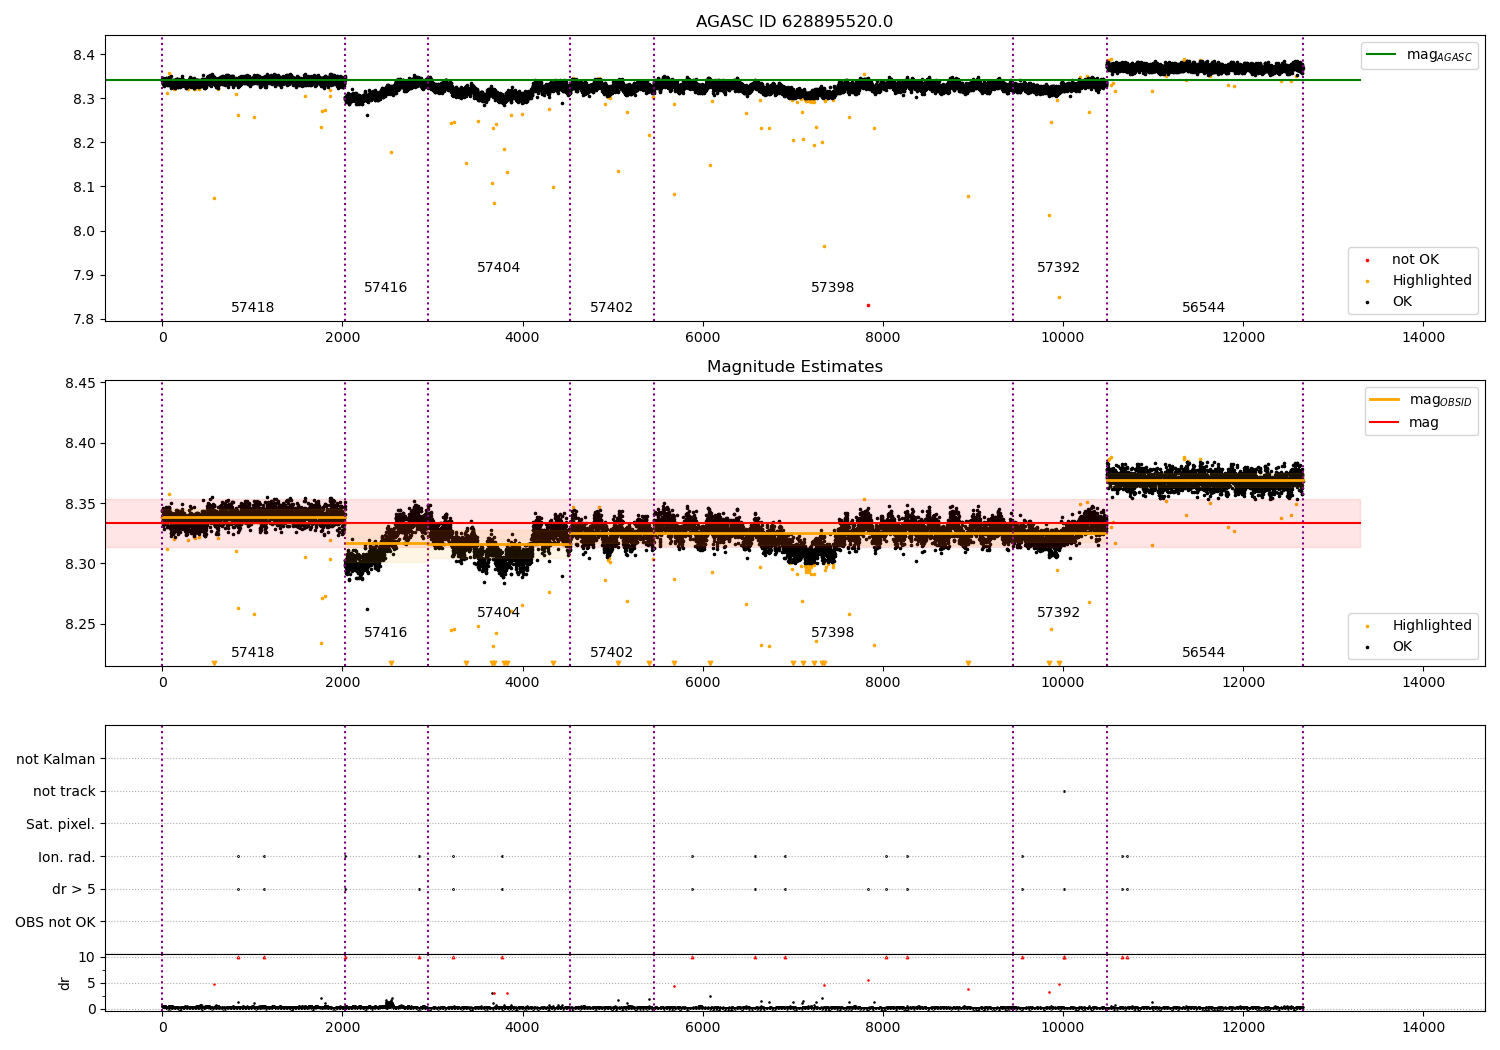Click 'not OK' in the top plot legend
This screenshot has height=1050, width=1500.
point(1414,260)
